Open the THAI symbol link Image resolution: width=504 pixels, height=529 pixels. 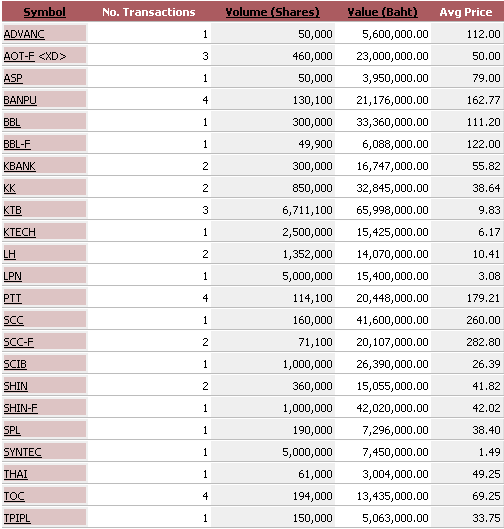pos(16,474)
